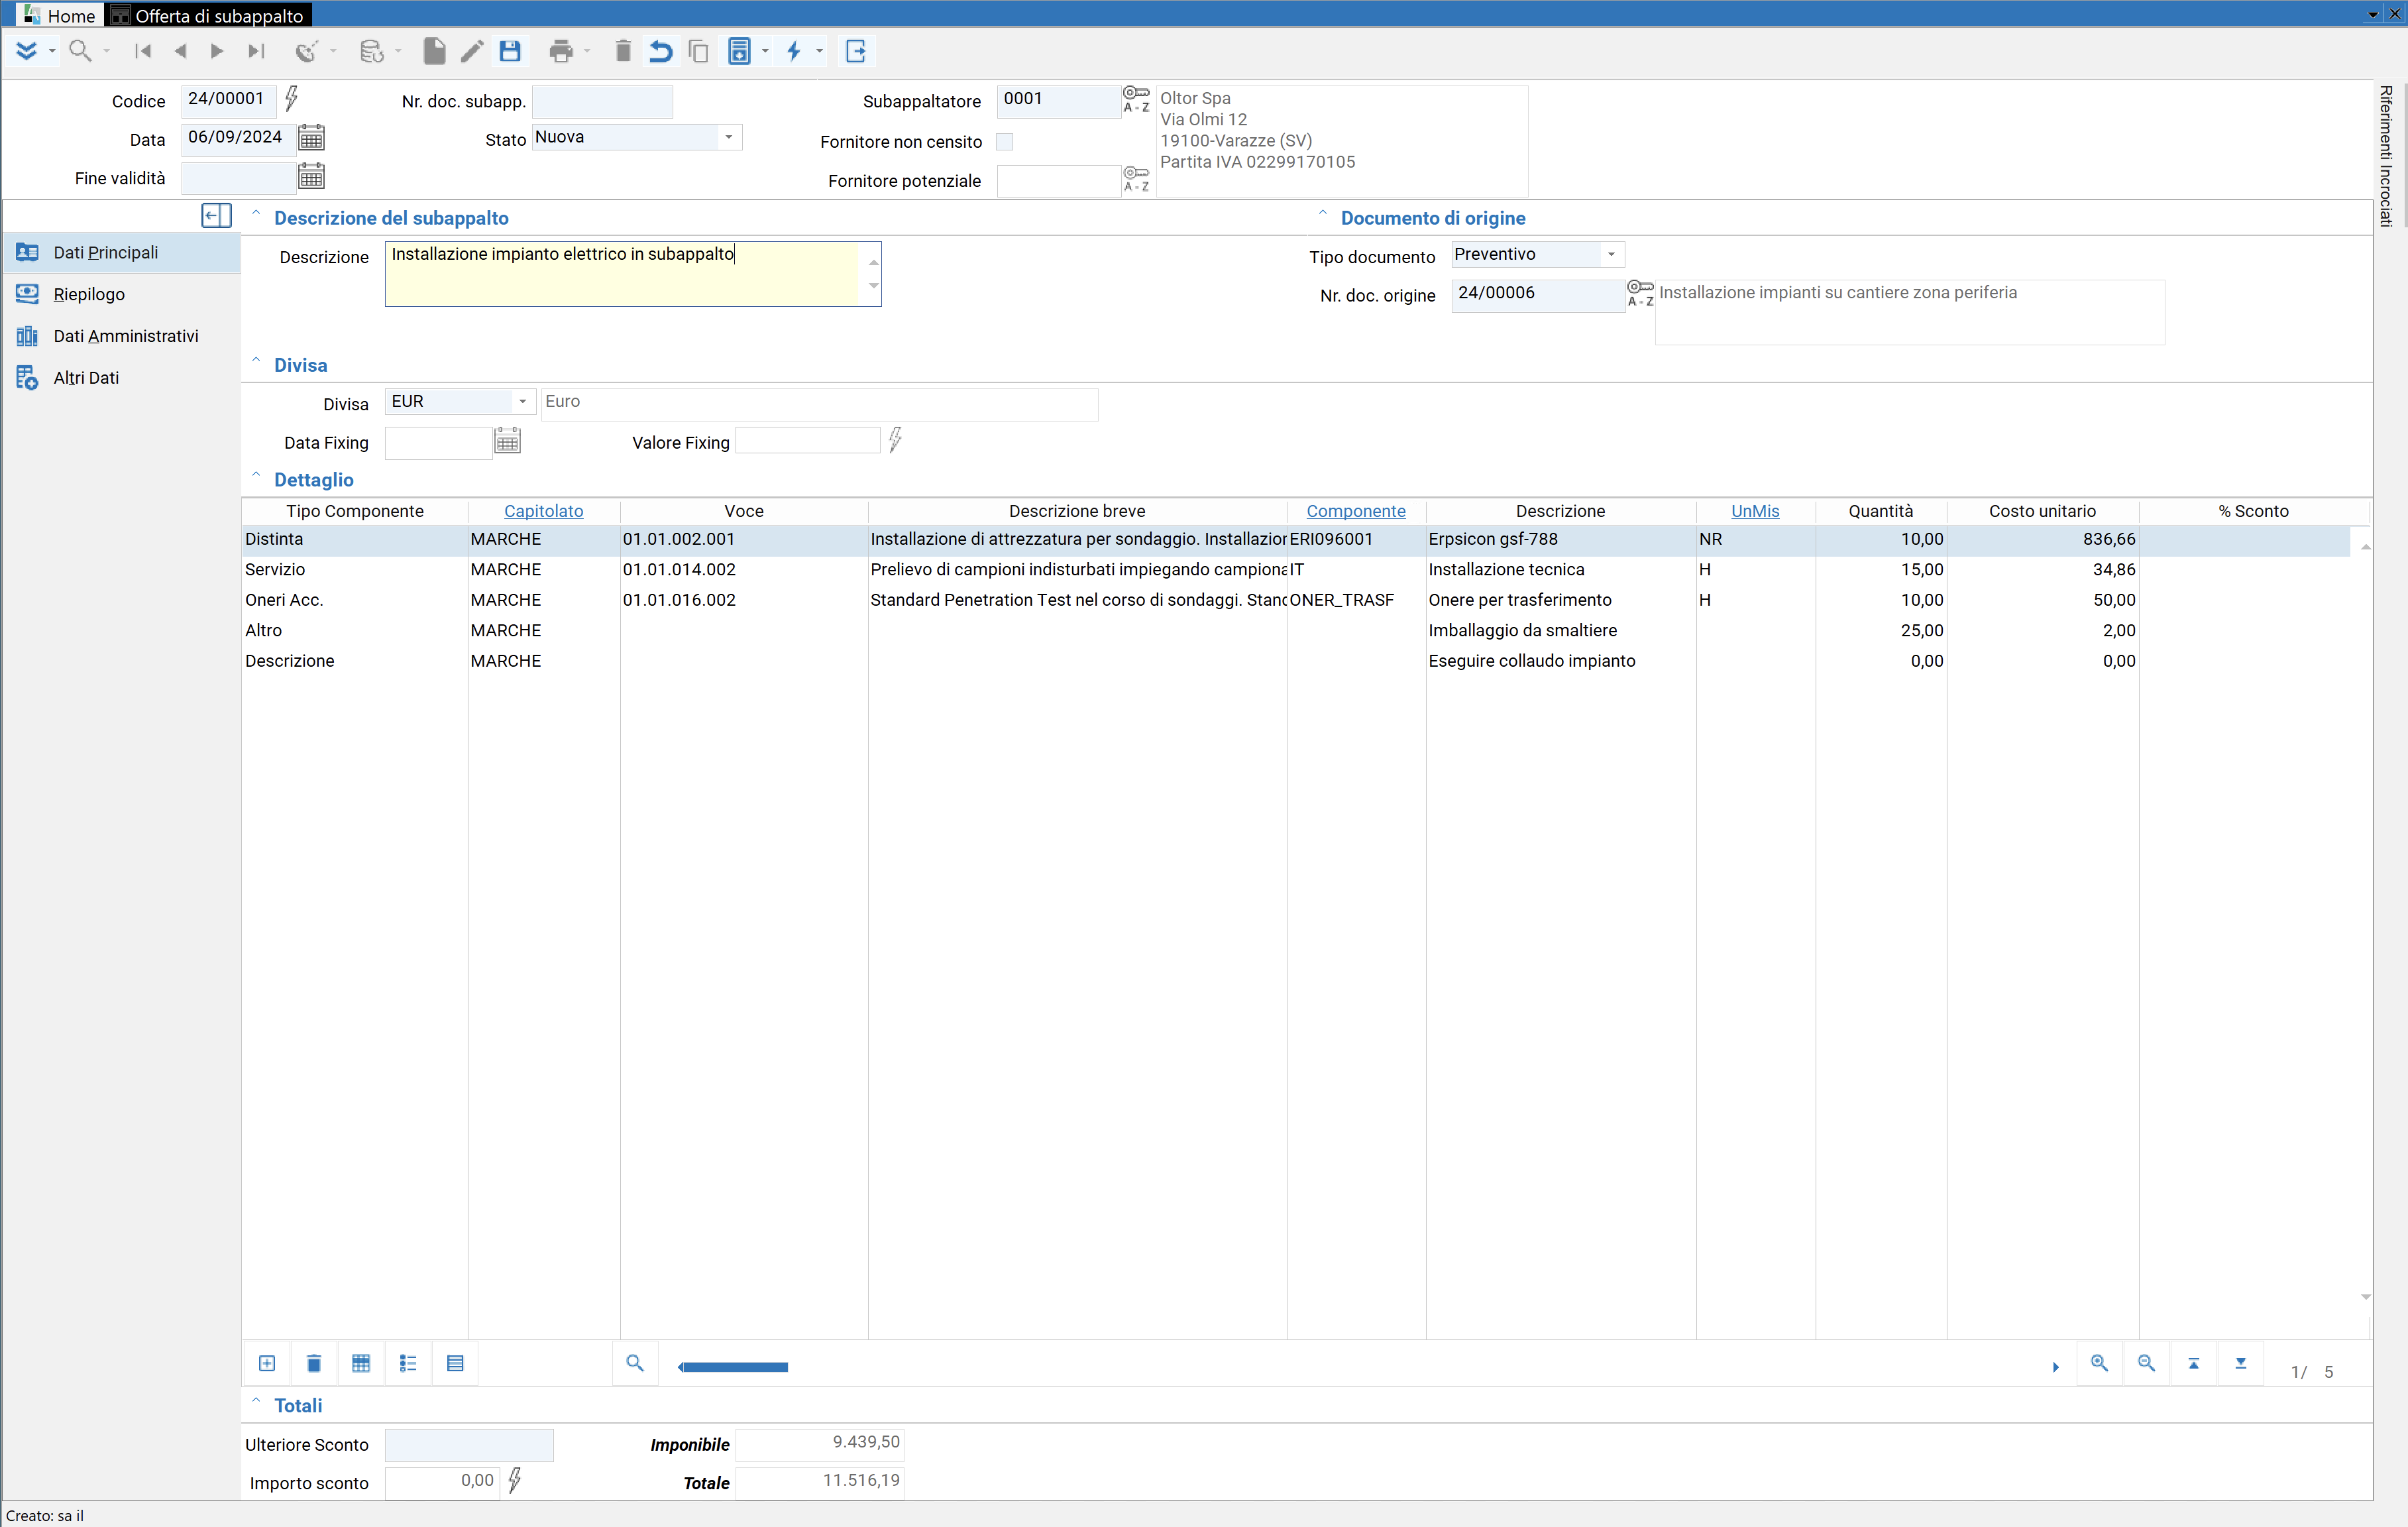The height and width of the screenshot is (1527, 2408).
Task: Click the document import toolbar icon
Action: (739, 51)
